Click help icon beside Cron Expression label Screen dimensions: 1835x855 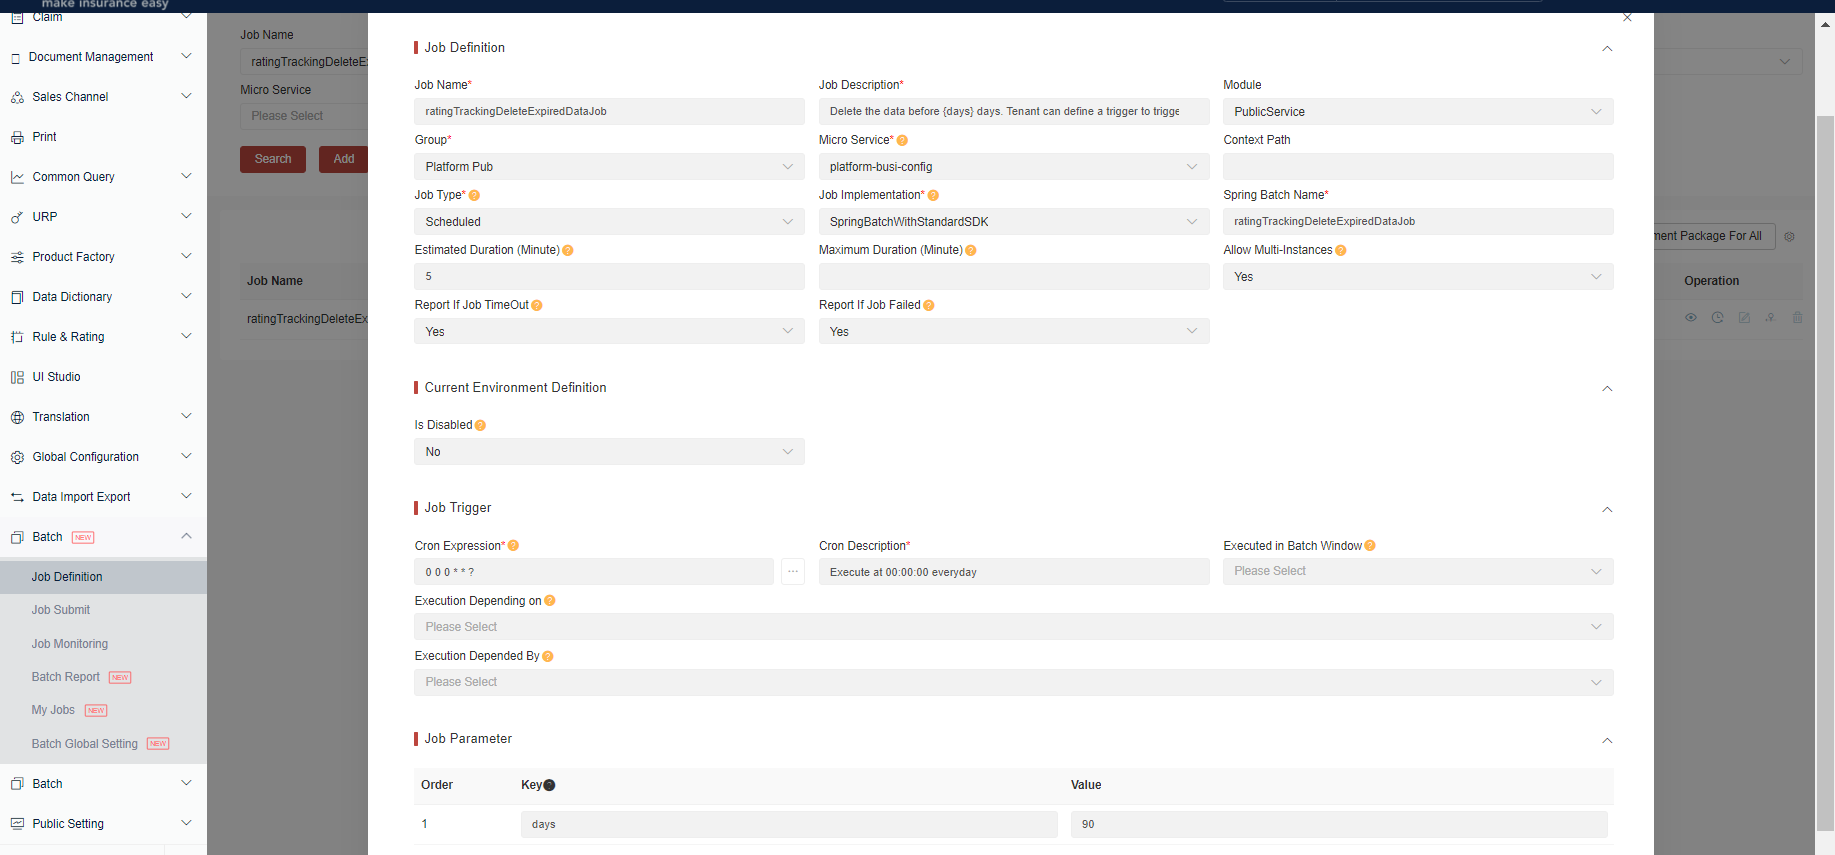pyautogui.click(x=513, y=546)
